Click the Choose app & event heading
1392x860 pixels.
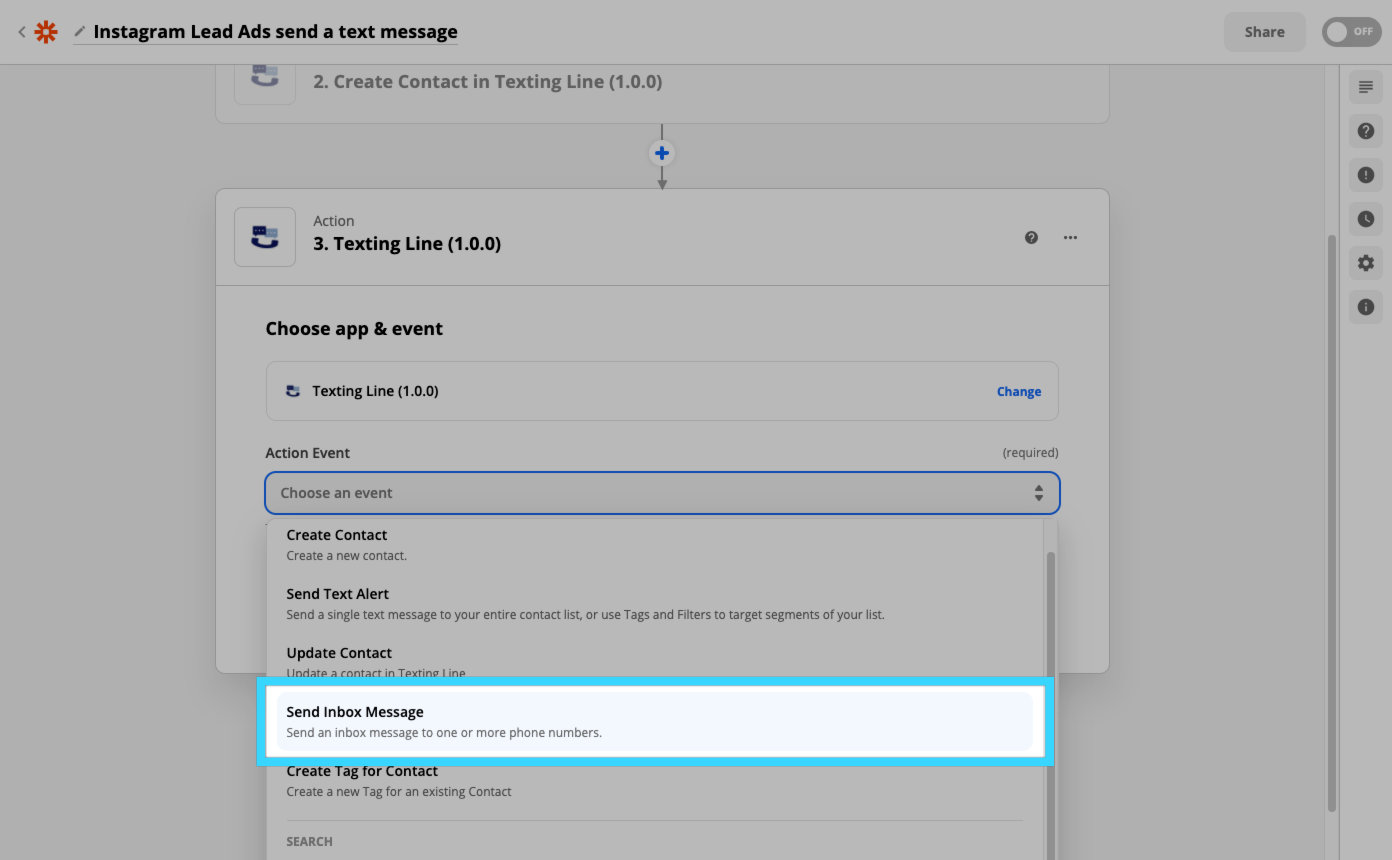coord(354,329)
